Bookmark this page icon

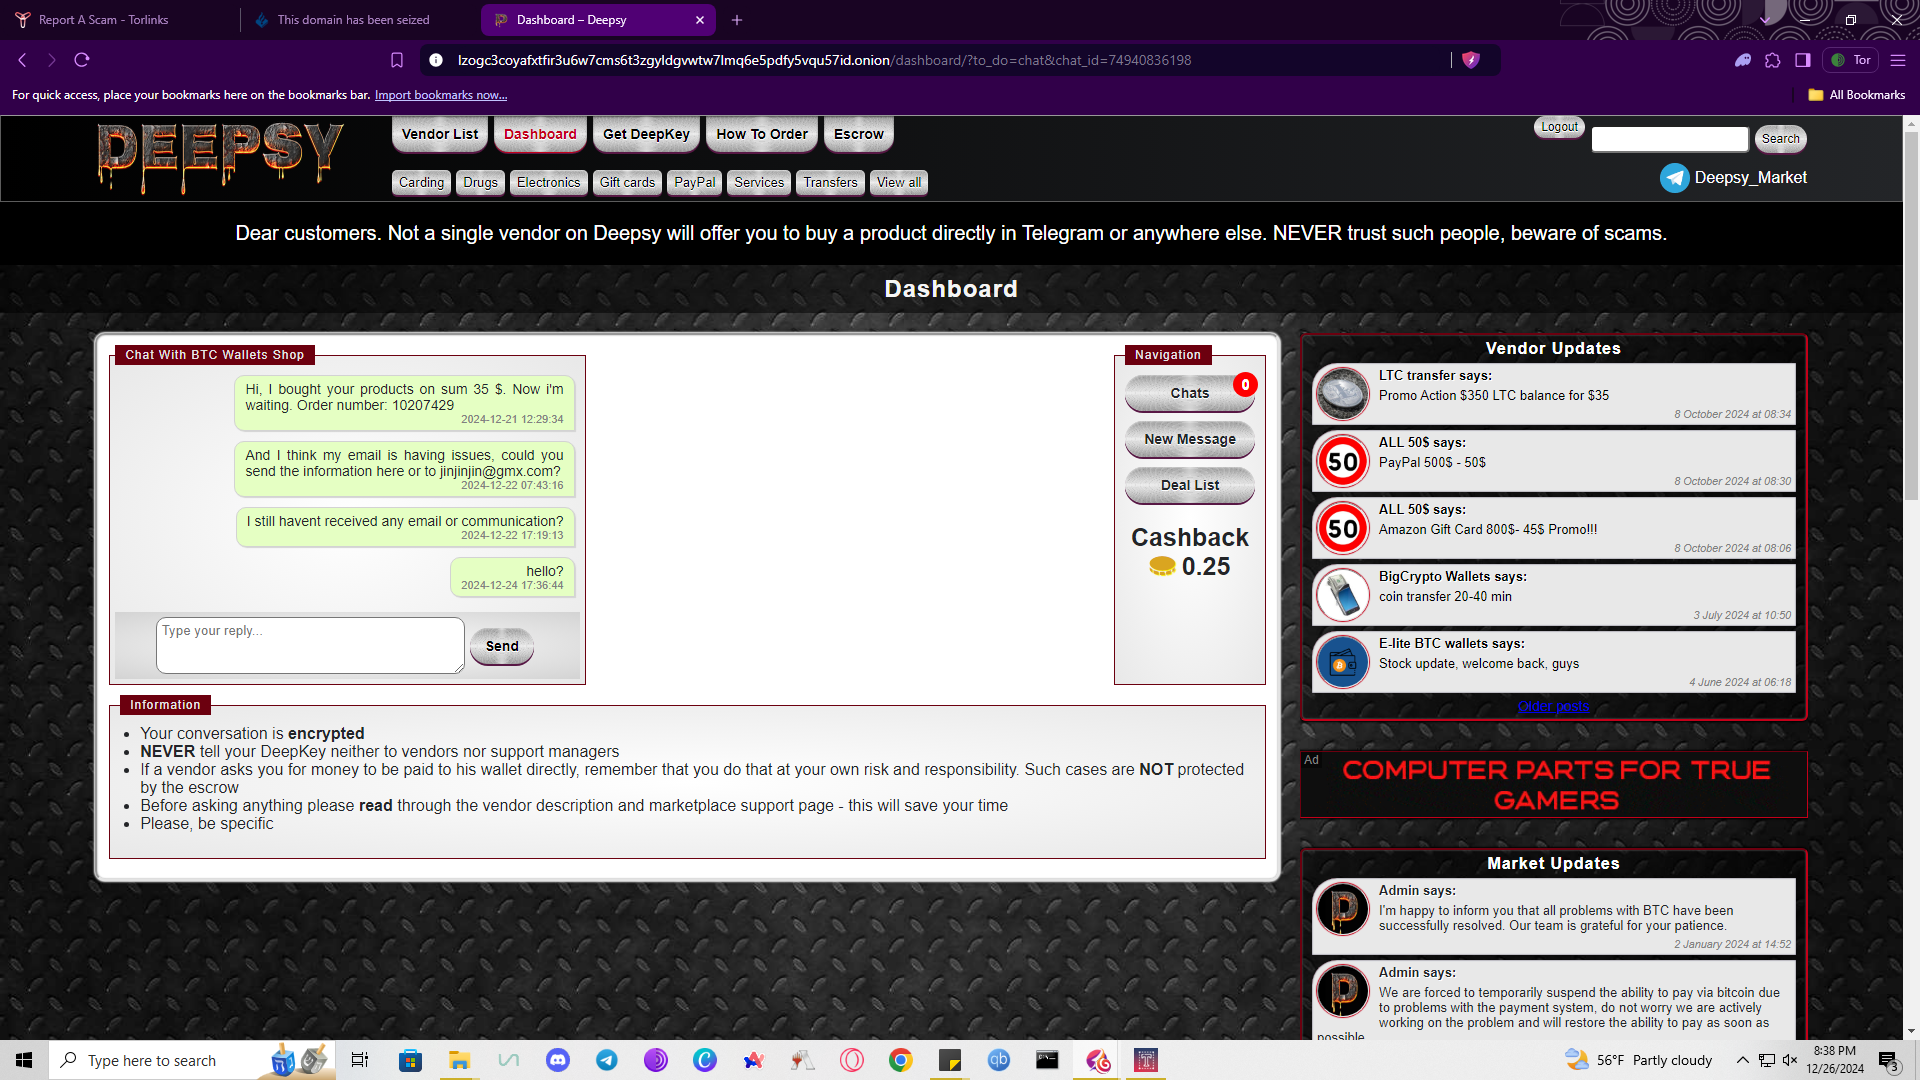(397, 60)
